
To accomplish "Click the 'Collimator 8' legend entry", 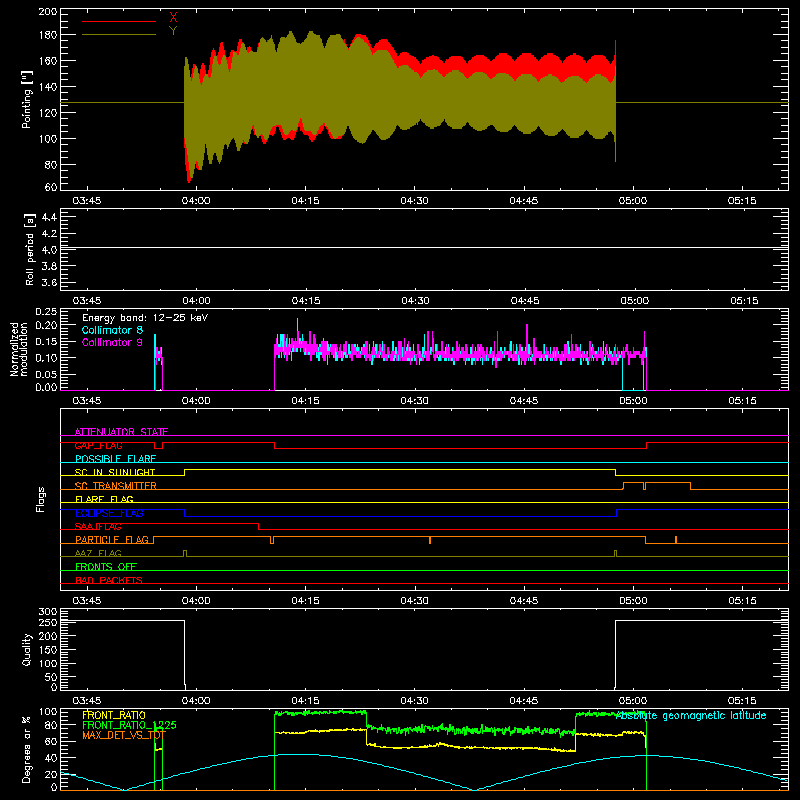I will pyautogui.click(x=112, y=330).
